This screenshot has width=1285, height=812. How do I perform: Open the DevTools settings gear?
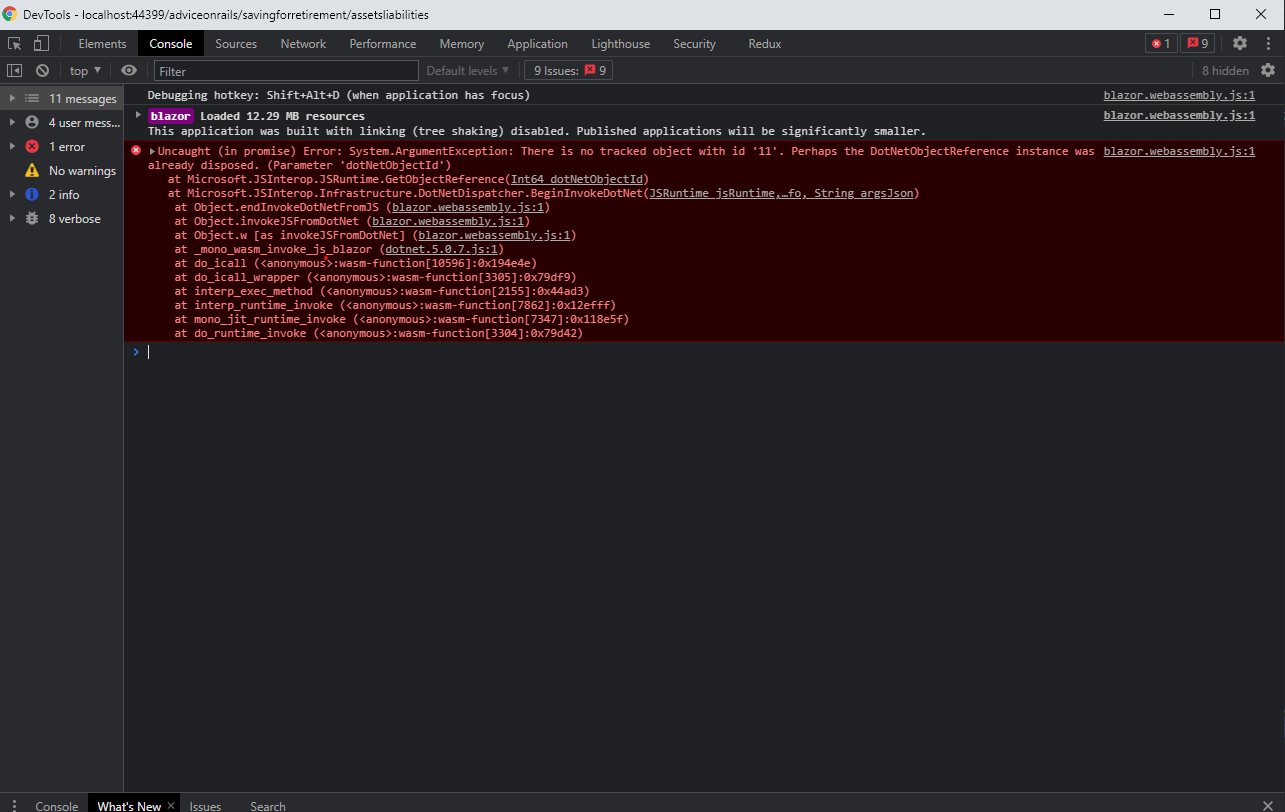1238,43
